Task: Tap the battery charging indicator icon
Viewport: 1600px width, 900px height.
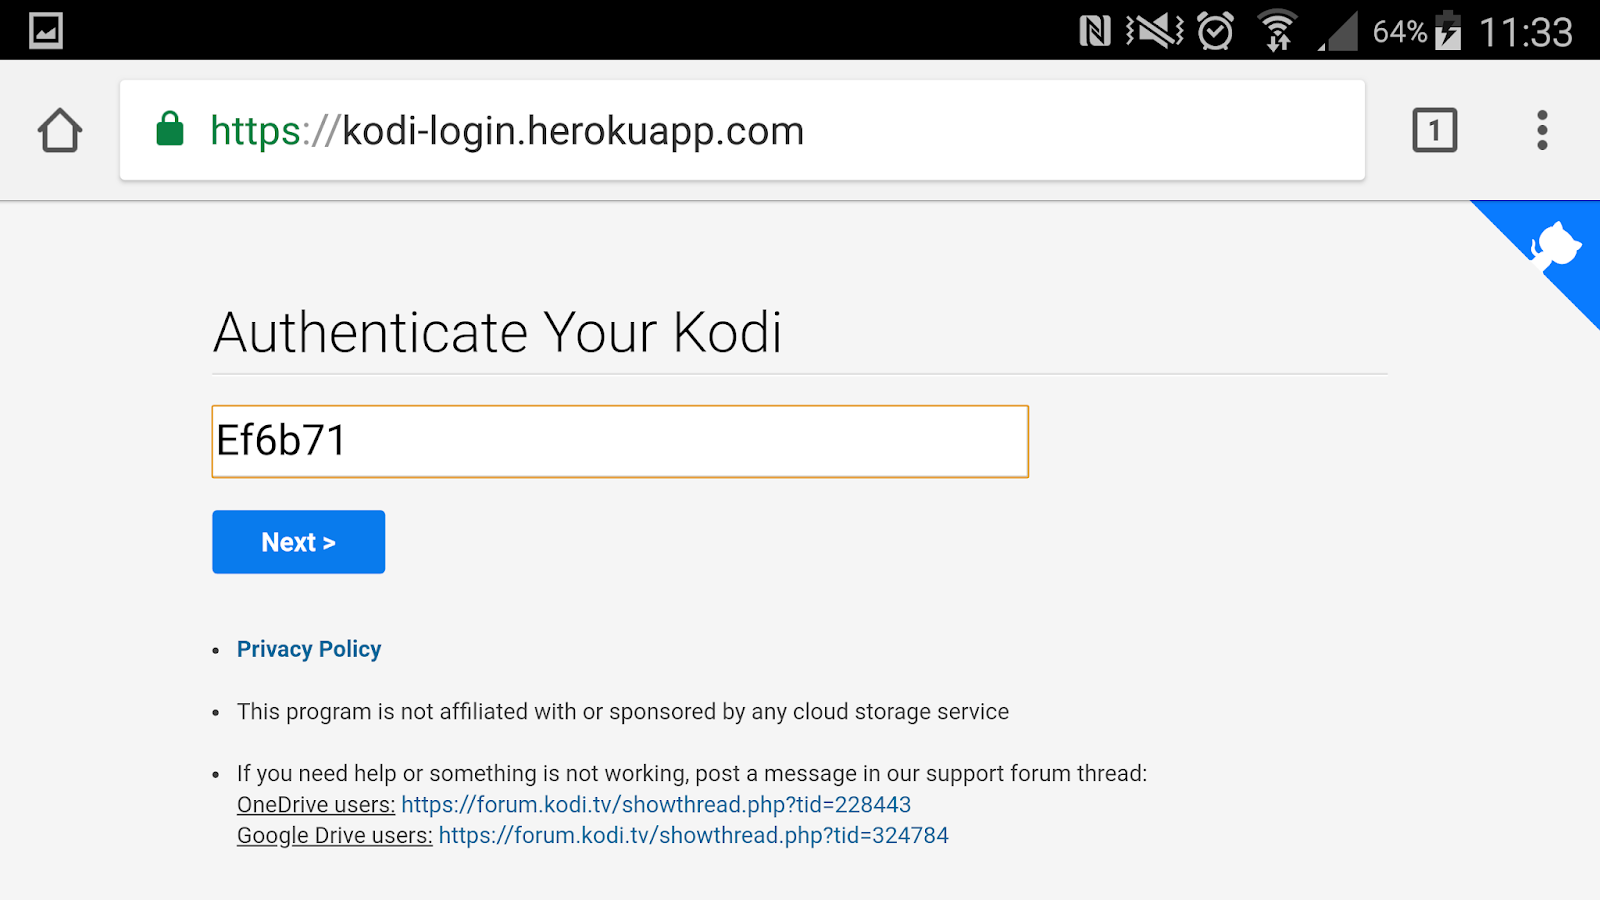Action: coord(1448,32)
